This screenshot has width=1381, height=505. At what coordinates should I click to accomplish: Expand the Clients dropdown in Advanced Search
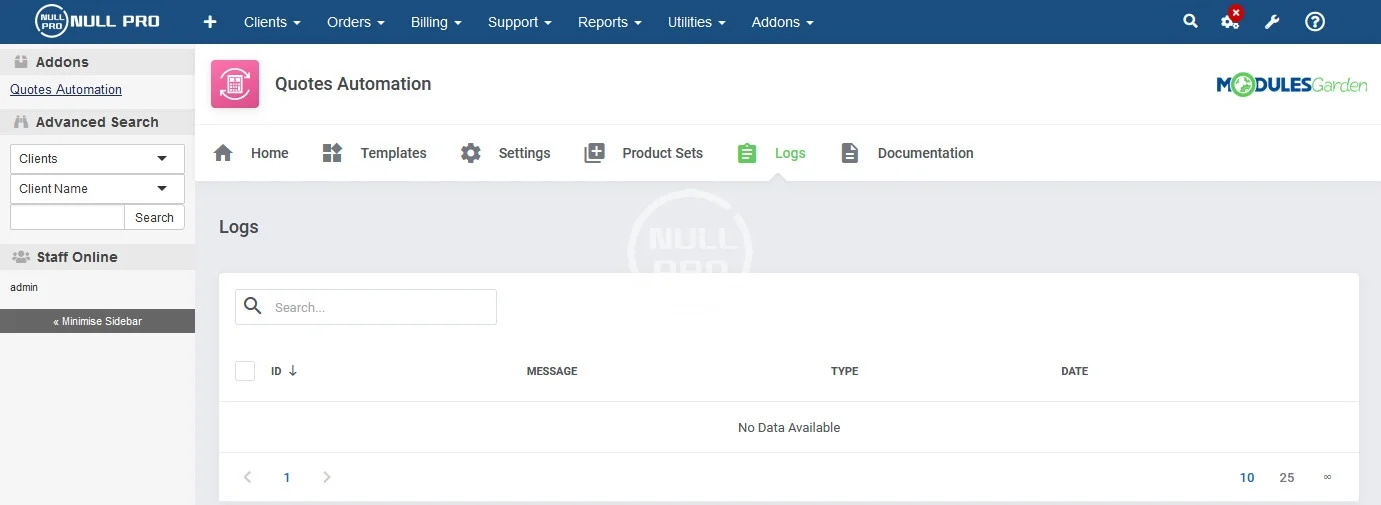97,159
